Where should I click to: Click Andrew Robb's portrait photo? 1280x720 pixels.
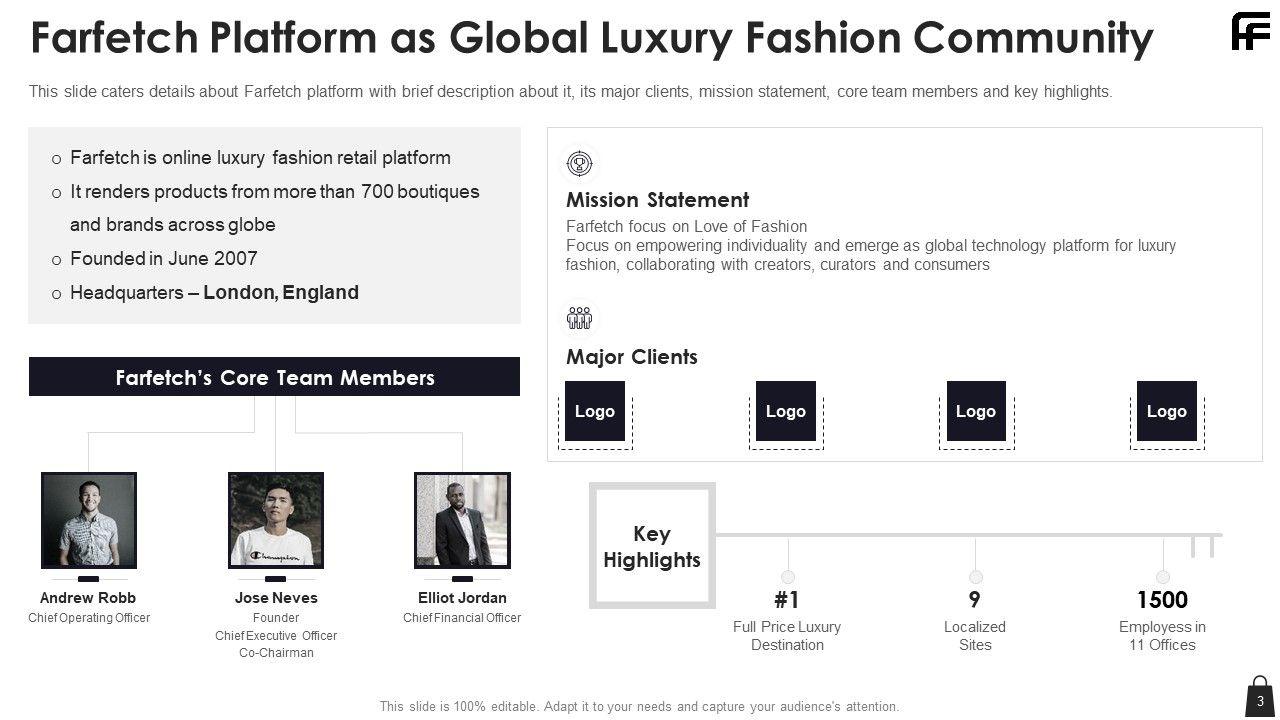(x=89, y=520)
